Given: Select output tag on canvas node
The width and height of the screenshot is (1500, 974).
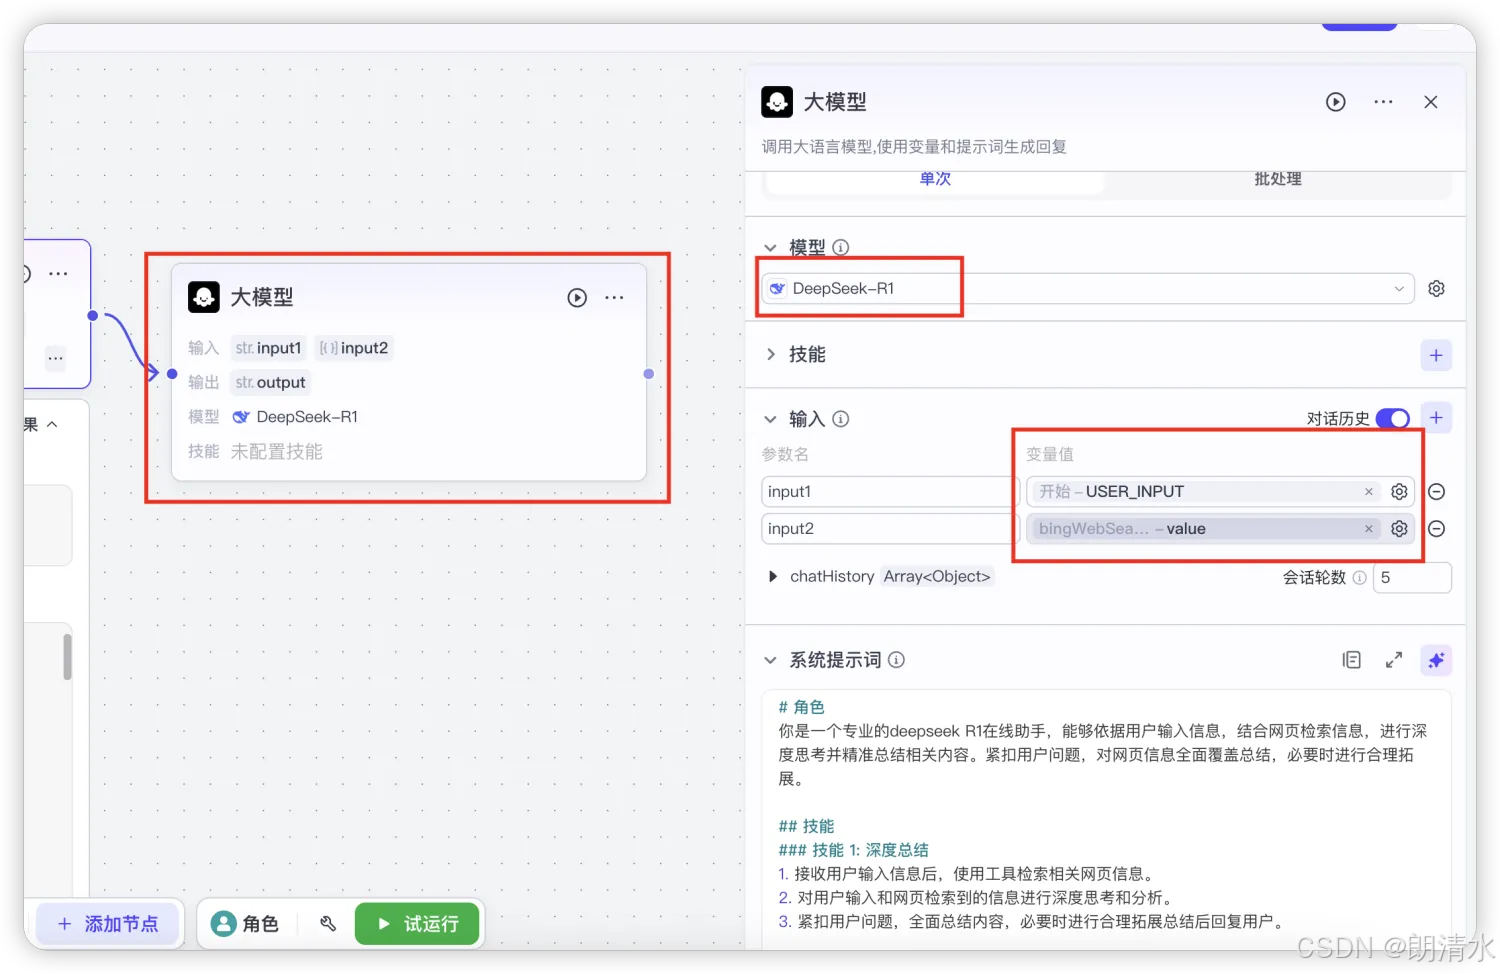Looking at the screenshot, I should coord(271,383).
